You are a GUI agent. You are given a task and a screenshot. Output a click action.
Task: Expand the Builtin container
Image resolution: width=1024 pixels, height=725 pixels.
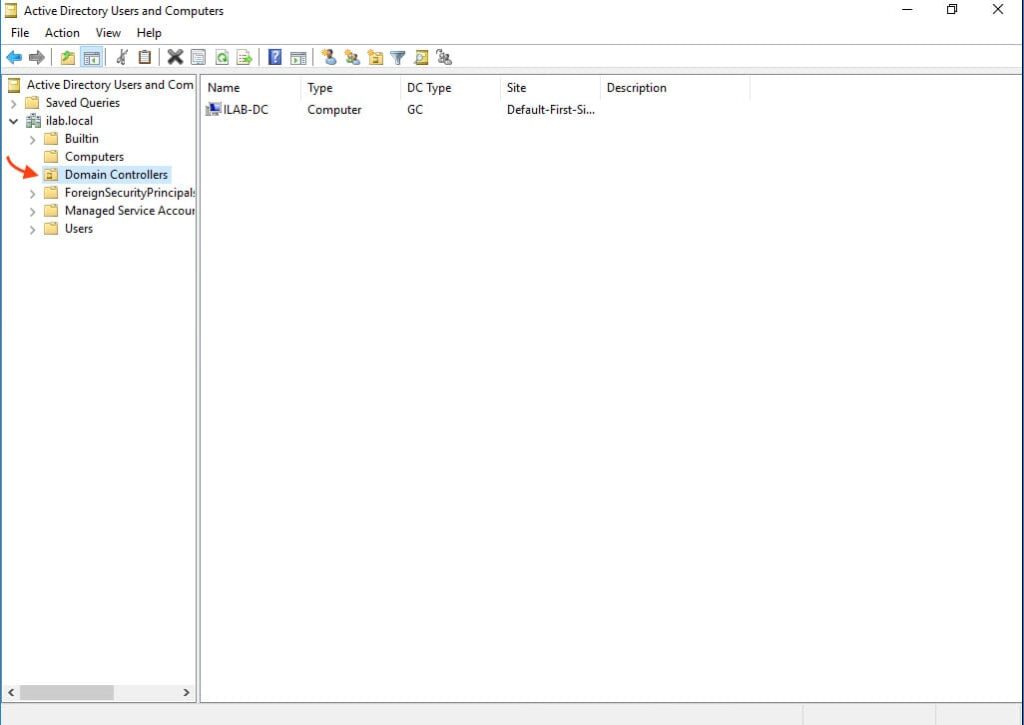tap(32, 139)
